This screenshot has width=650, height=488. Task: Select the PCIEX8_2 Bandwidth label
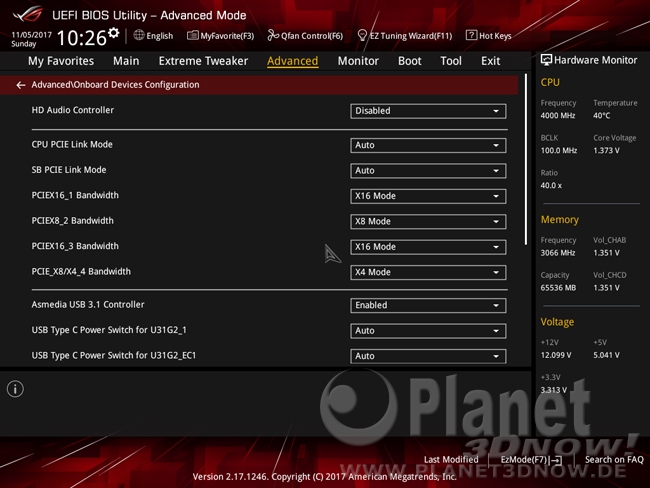pos(73,221)
